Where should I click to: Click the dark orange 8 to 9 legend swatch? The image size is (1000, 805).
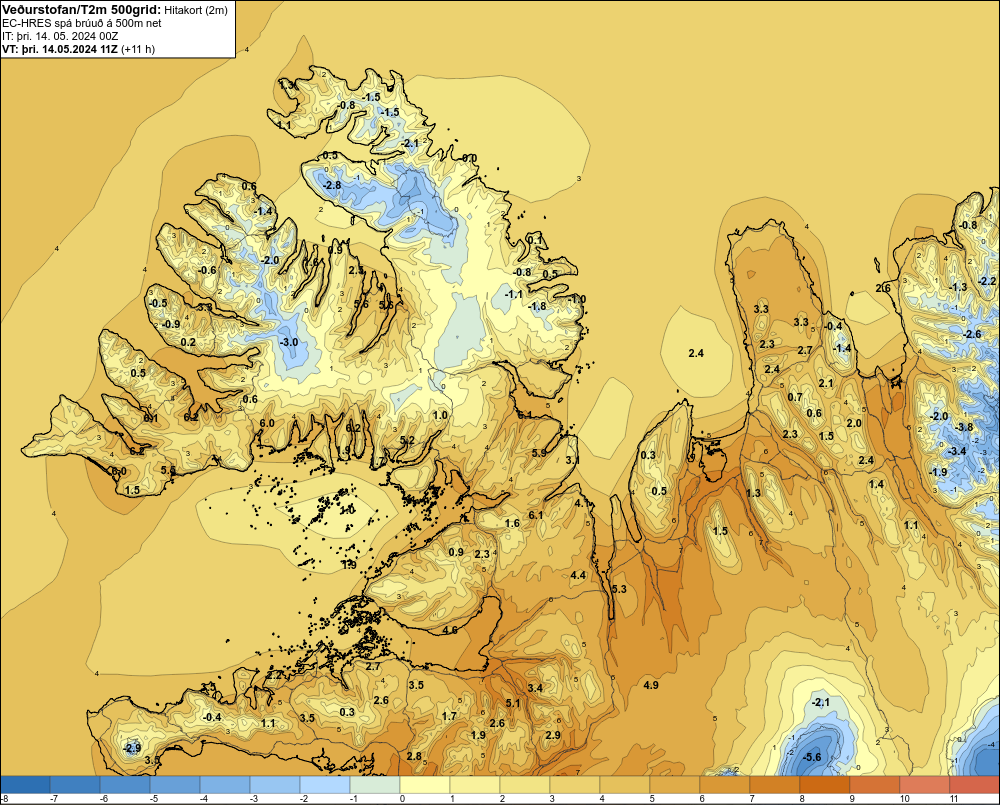(x=825, y=784)
